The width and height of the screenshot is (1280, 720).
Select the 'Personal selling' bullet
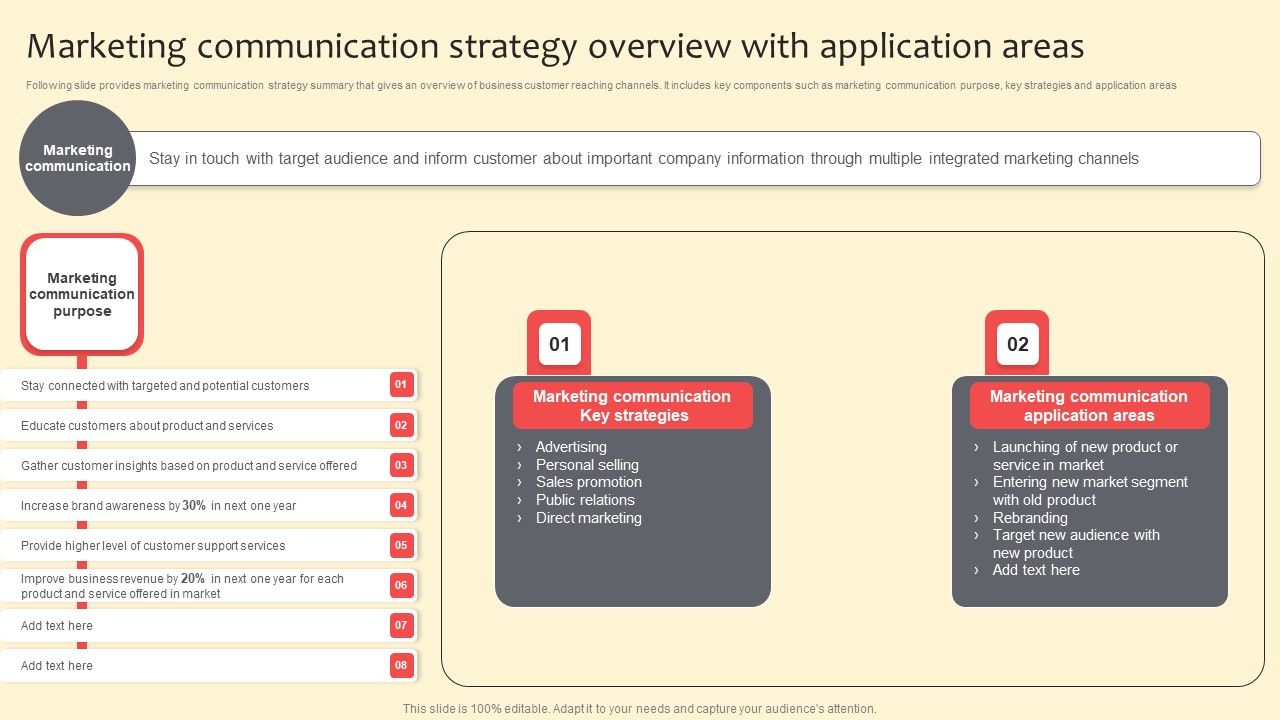[587, 465]
